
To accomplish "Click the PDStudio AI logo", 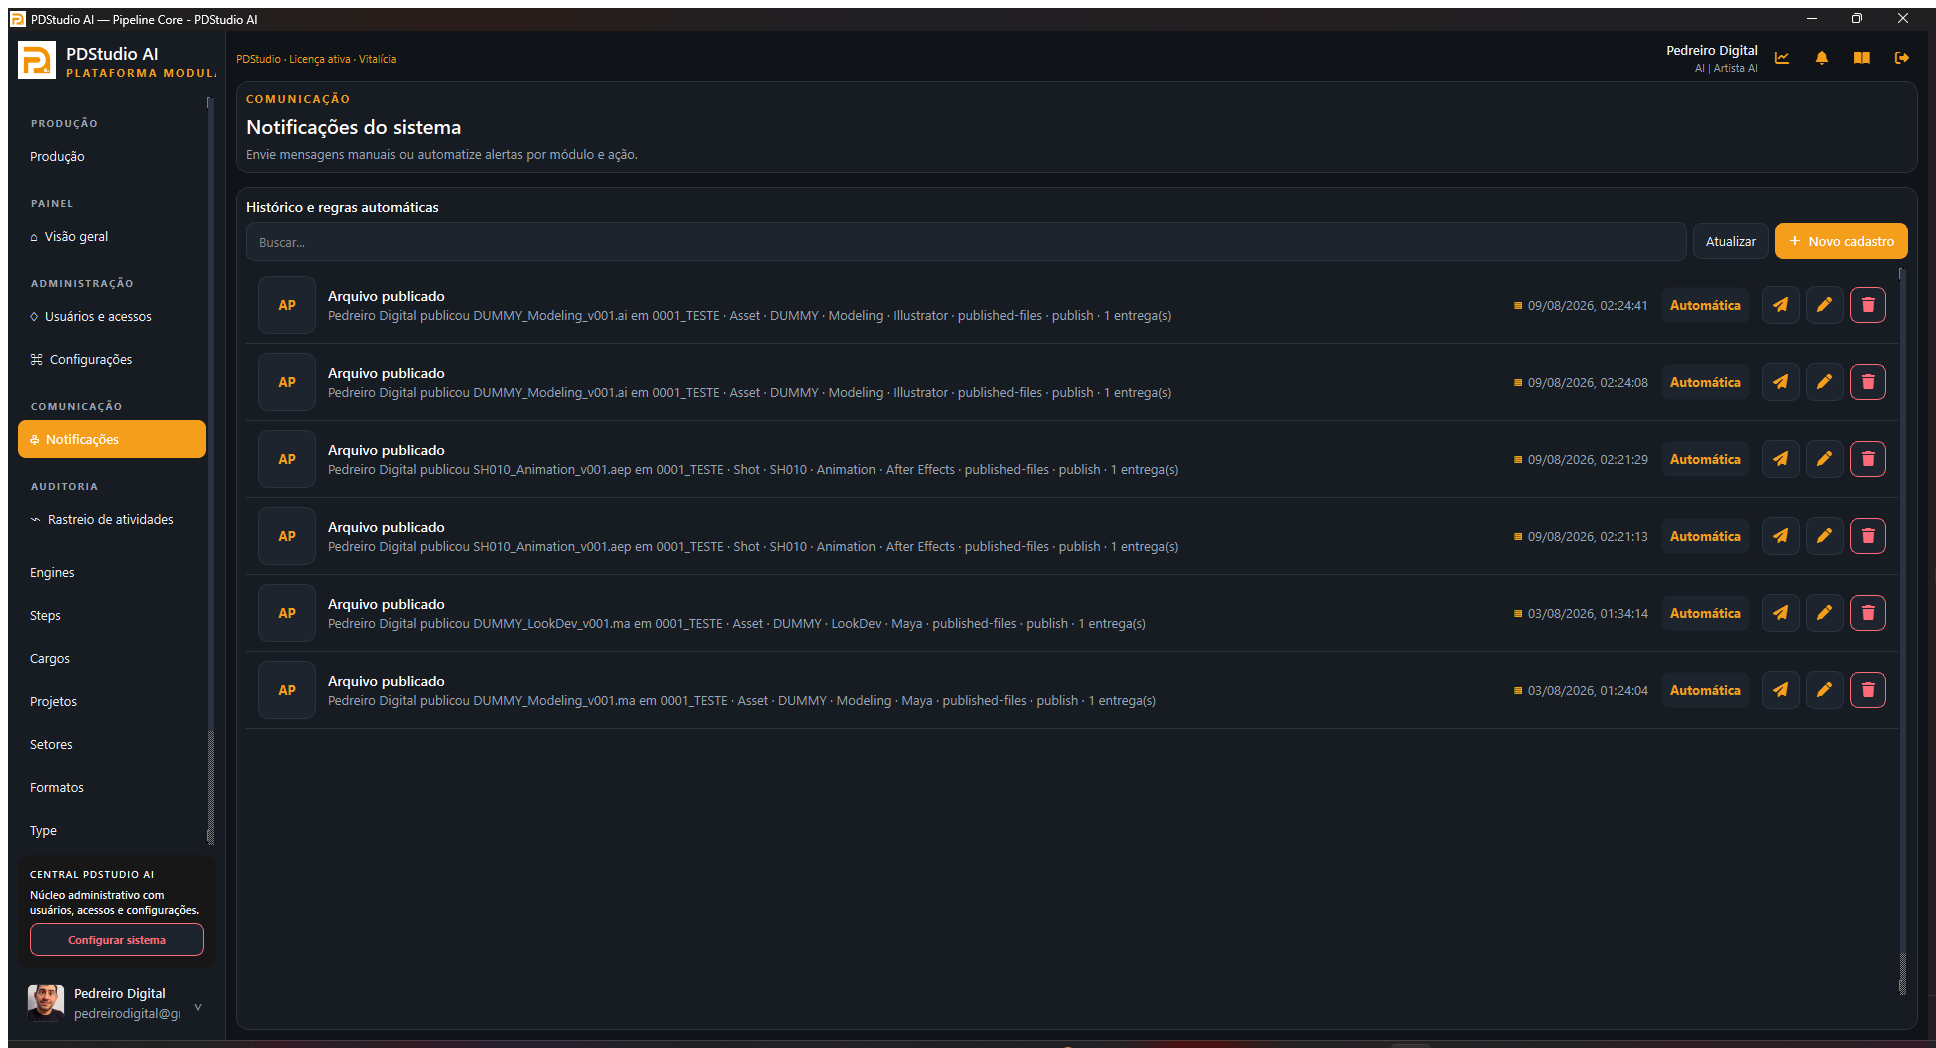I will [x=37, y=60].
